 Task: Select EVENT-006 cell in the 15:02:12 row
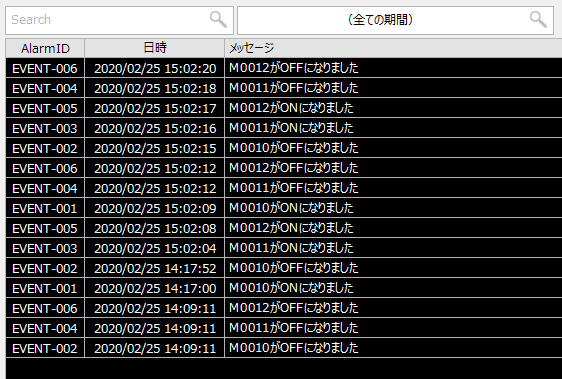(45, 168)
